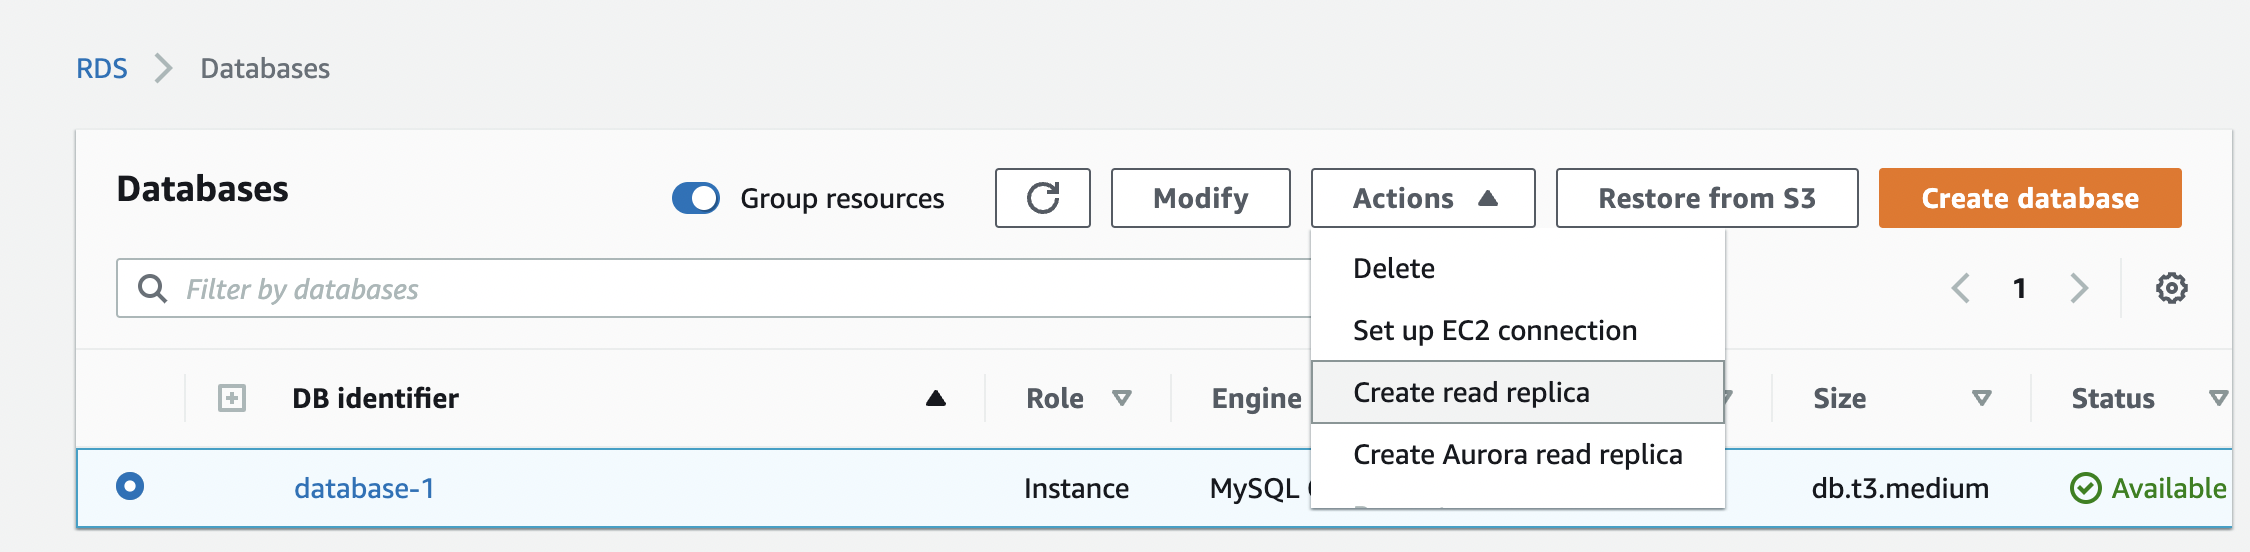The width and height of the screenshot is (2250, 552).
Task: Toggle the Group resources switch
Action: [x=696, y=198]
